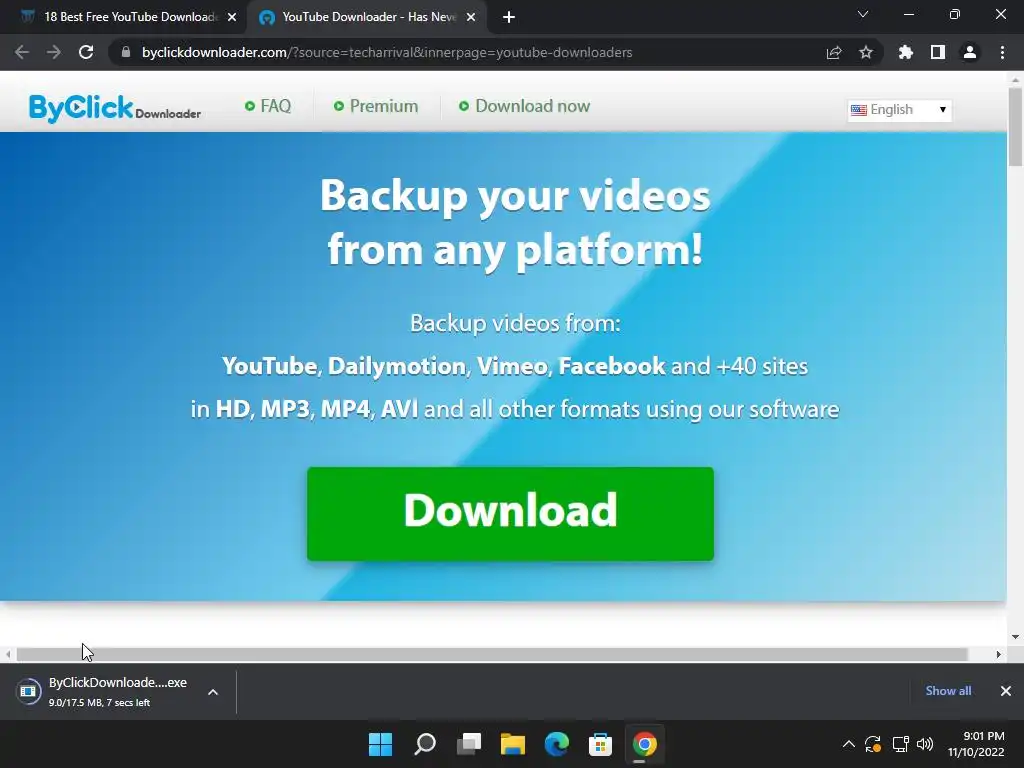Open Windows Search from taskbar
This screenshot has width=1024, height=768.
(425, 744)
